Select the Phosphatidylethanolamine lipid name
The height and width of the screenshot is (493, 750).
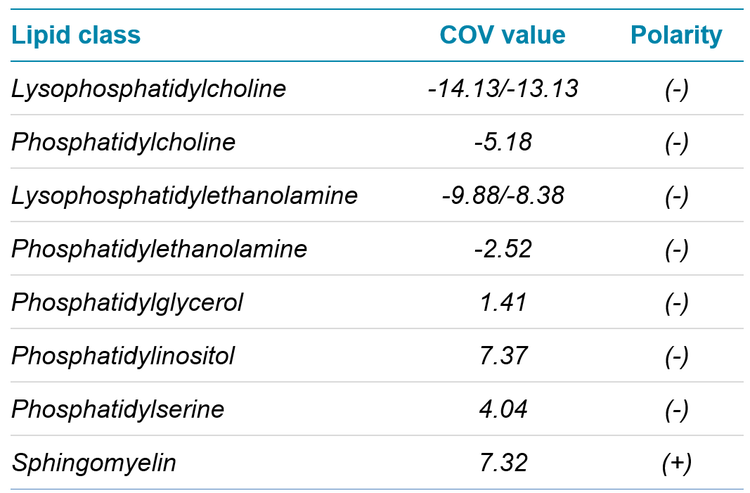(x=159, y=249)
